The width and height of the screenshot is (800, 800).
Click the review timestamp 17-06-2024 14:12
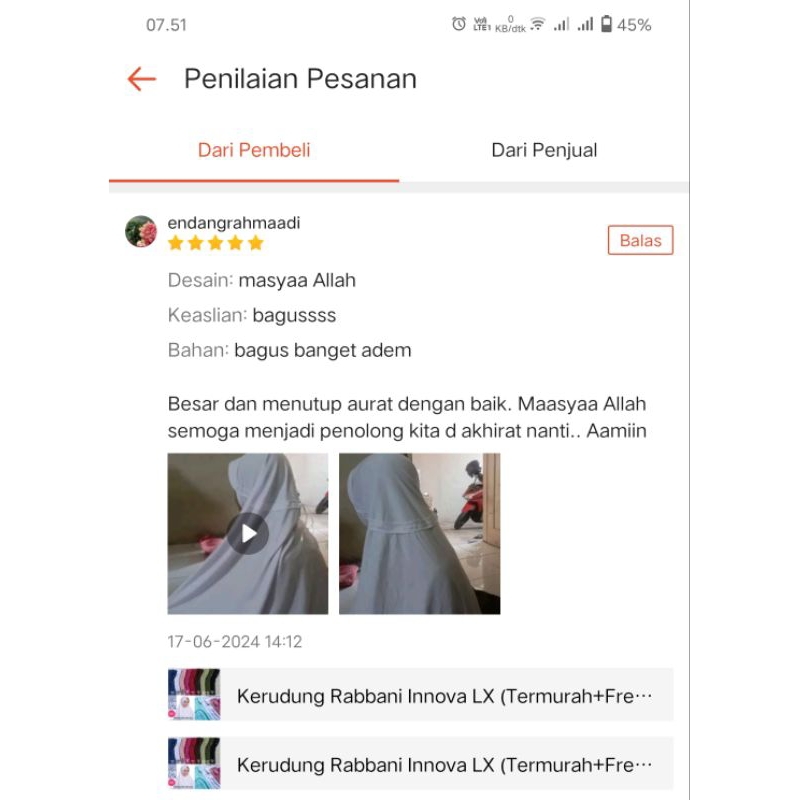pos(235,642)
